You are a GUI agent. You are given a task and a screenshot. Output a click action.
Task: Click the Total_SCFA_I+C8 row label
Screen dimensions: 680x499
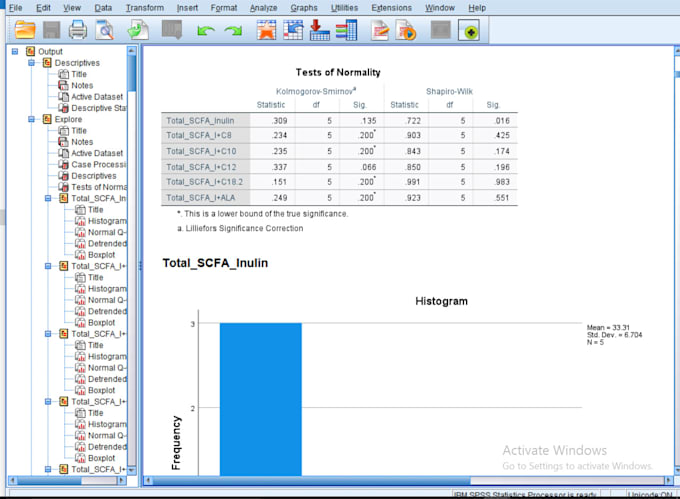click(x=199, y=135)
